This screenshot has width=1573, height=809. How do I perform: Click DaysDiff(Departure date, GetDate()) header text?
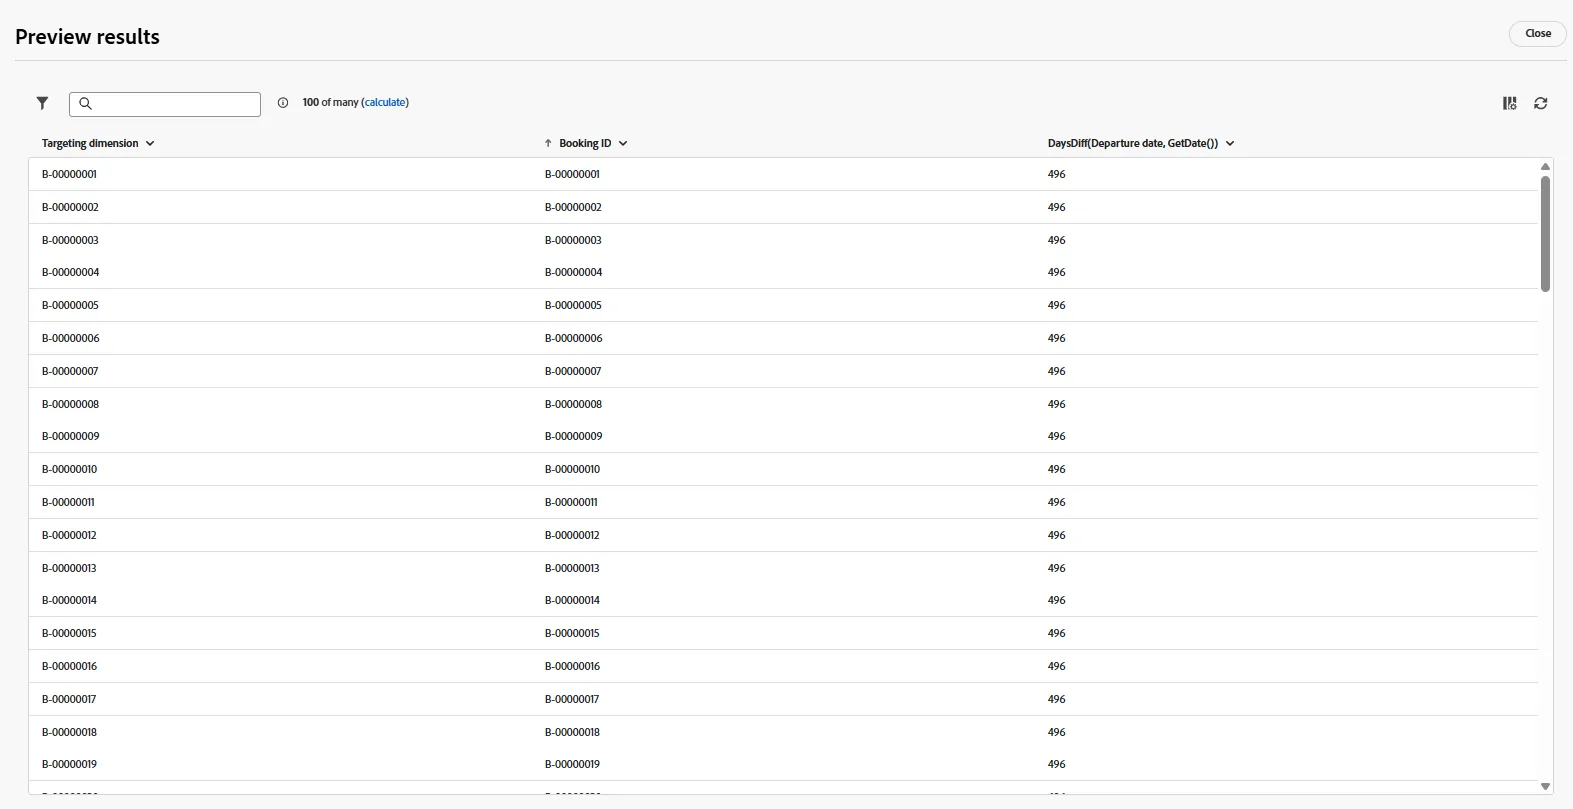click(x=1133, y=144)
